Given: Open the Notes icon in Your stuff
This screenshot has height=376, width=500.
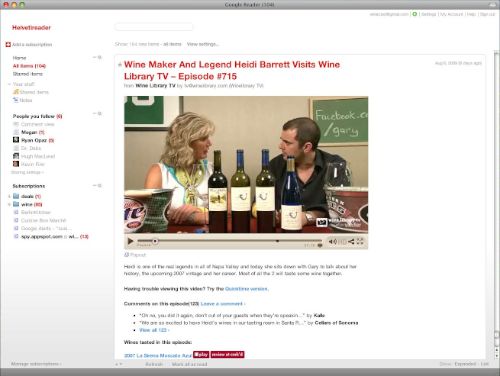Looking at the screenshot, I should 16,100.
